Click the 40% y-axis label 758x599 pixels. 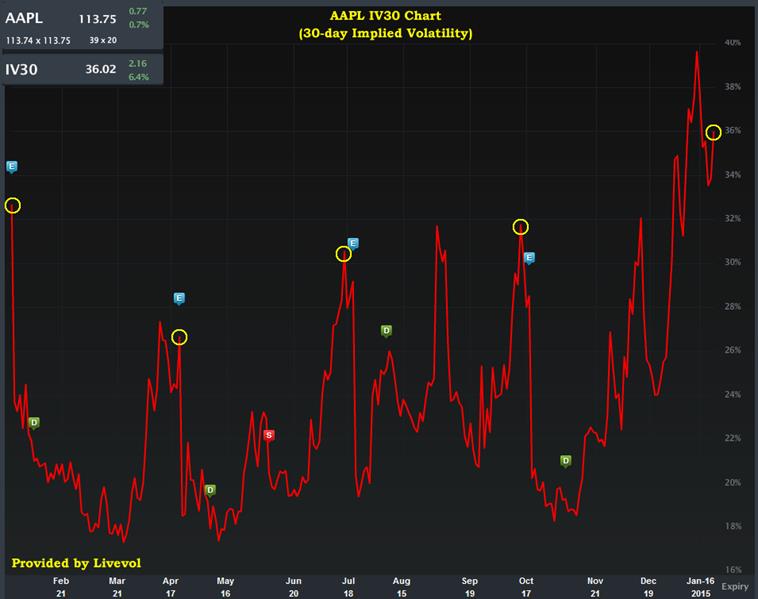732,43
